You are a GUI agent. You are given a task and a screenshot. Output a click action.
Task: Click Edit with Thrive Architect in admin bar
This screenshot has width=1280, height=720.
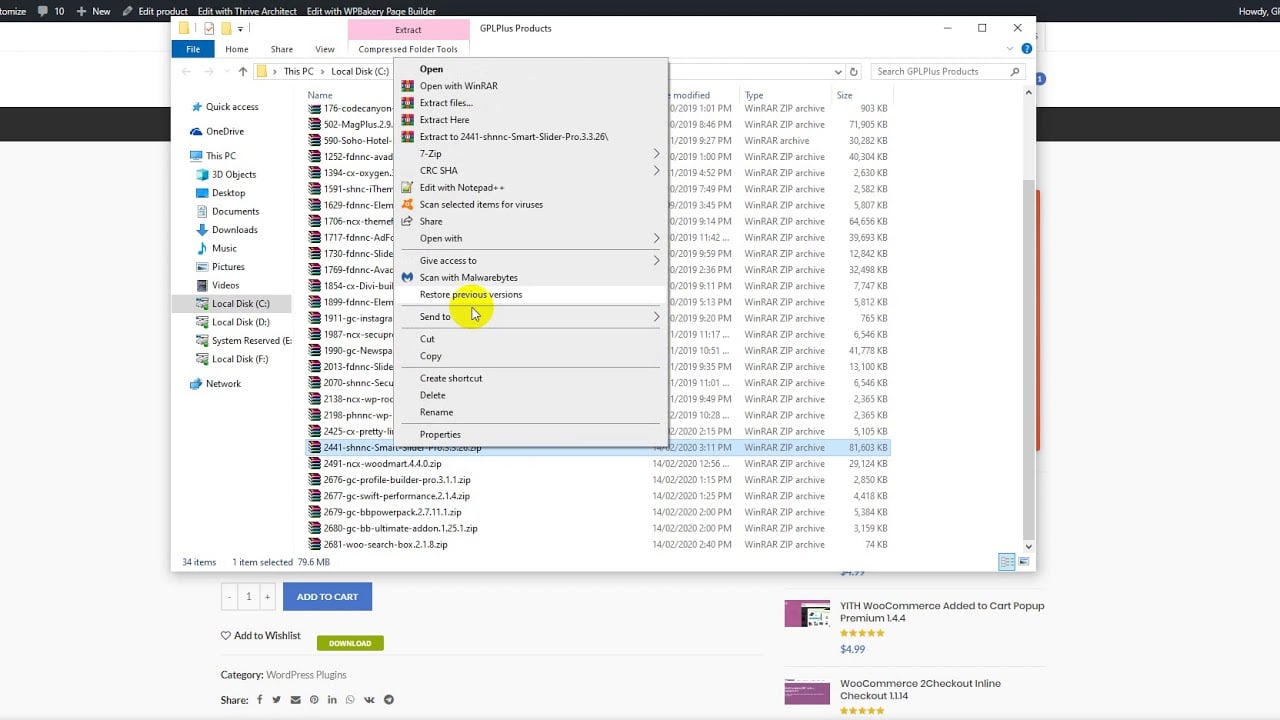pos(247,11)
